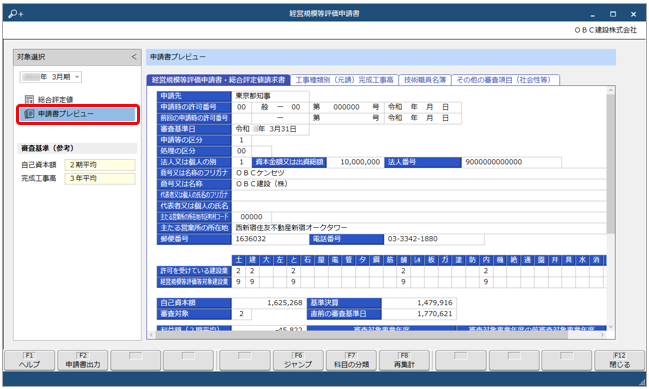Click the 土 column header in license table
This screenshot has height=389, width=649.
click(x=238, y=260)
